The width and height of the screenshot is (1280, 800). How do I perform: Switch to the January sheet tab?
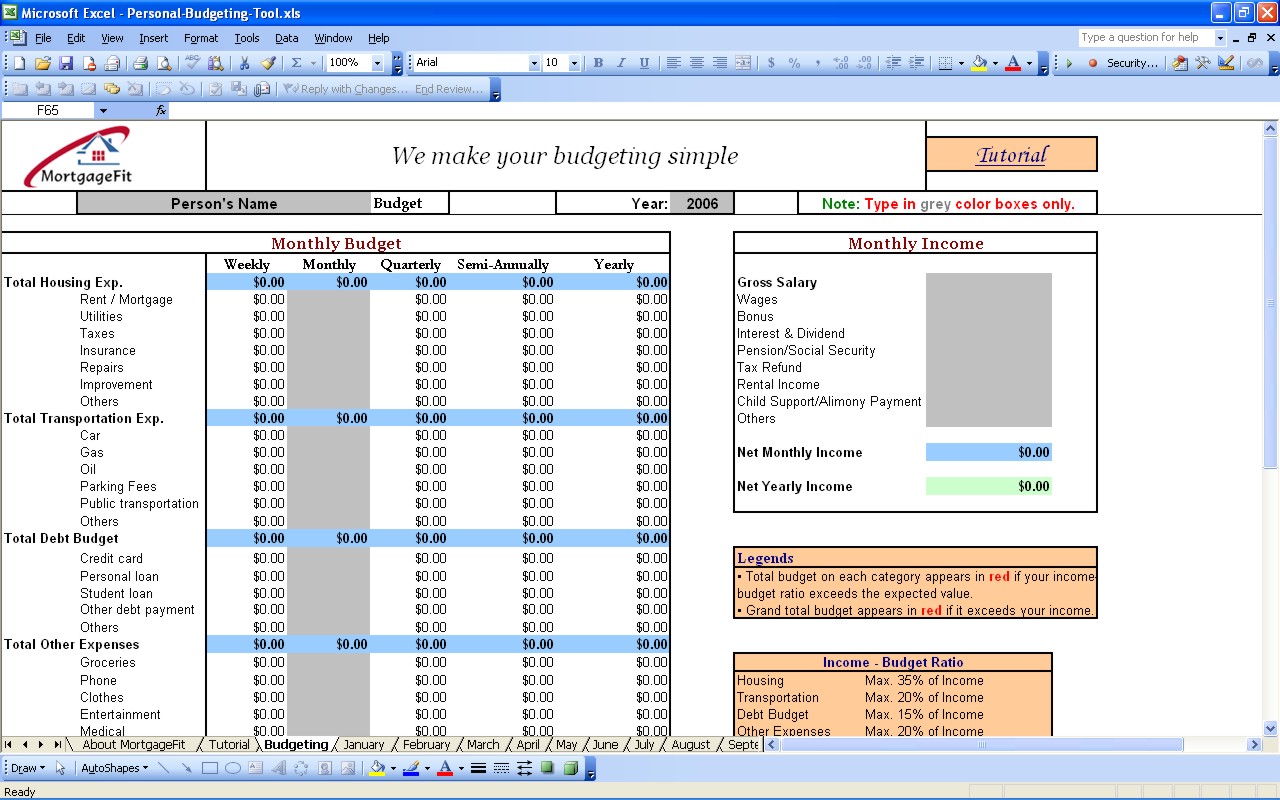tap(363, 745)
